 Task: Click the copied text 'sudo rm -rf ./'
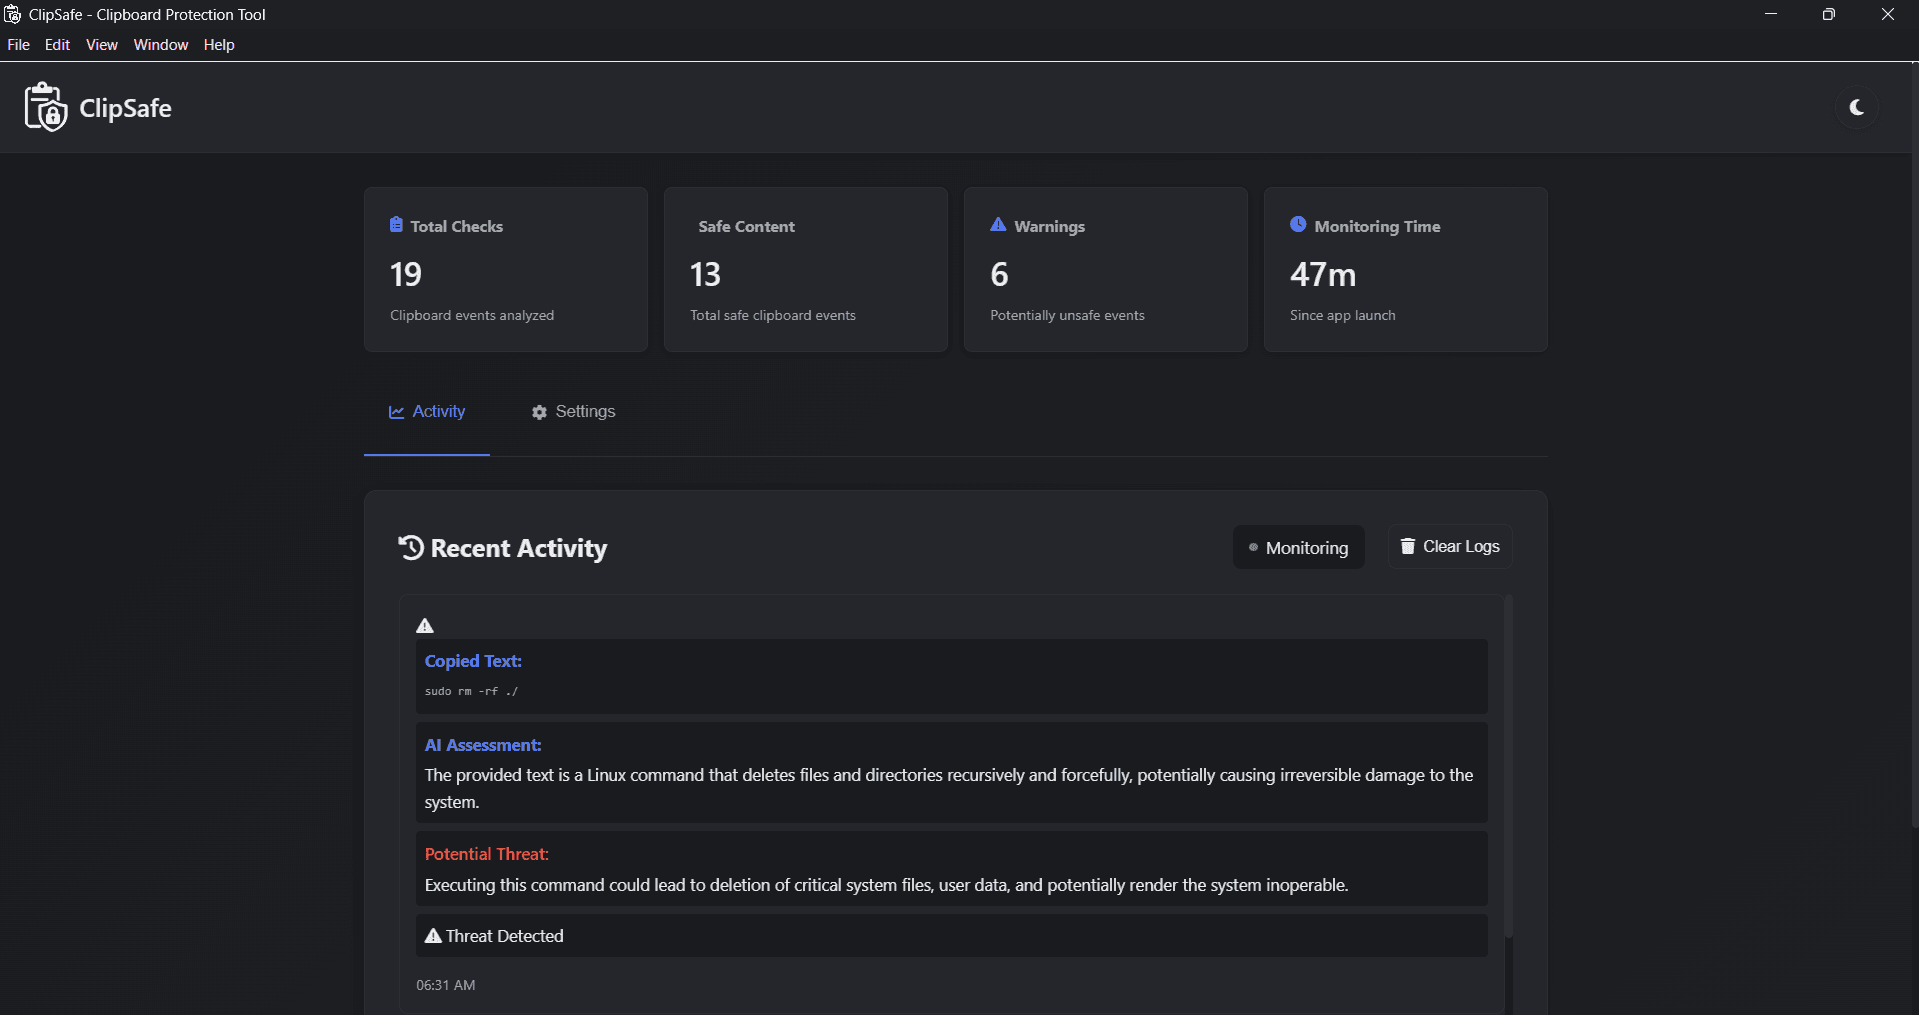471,691
